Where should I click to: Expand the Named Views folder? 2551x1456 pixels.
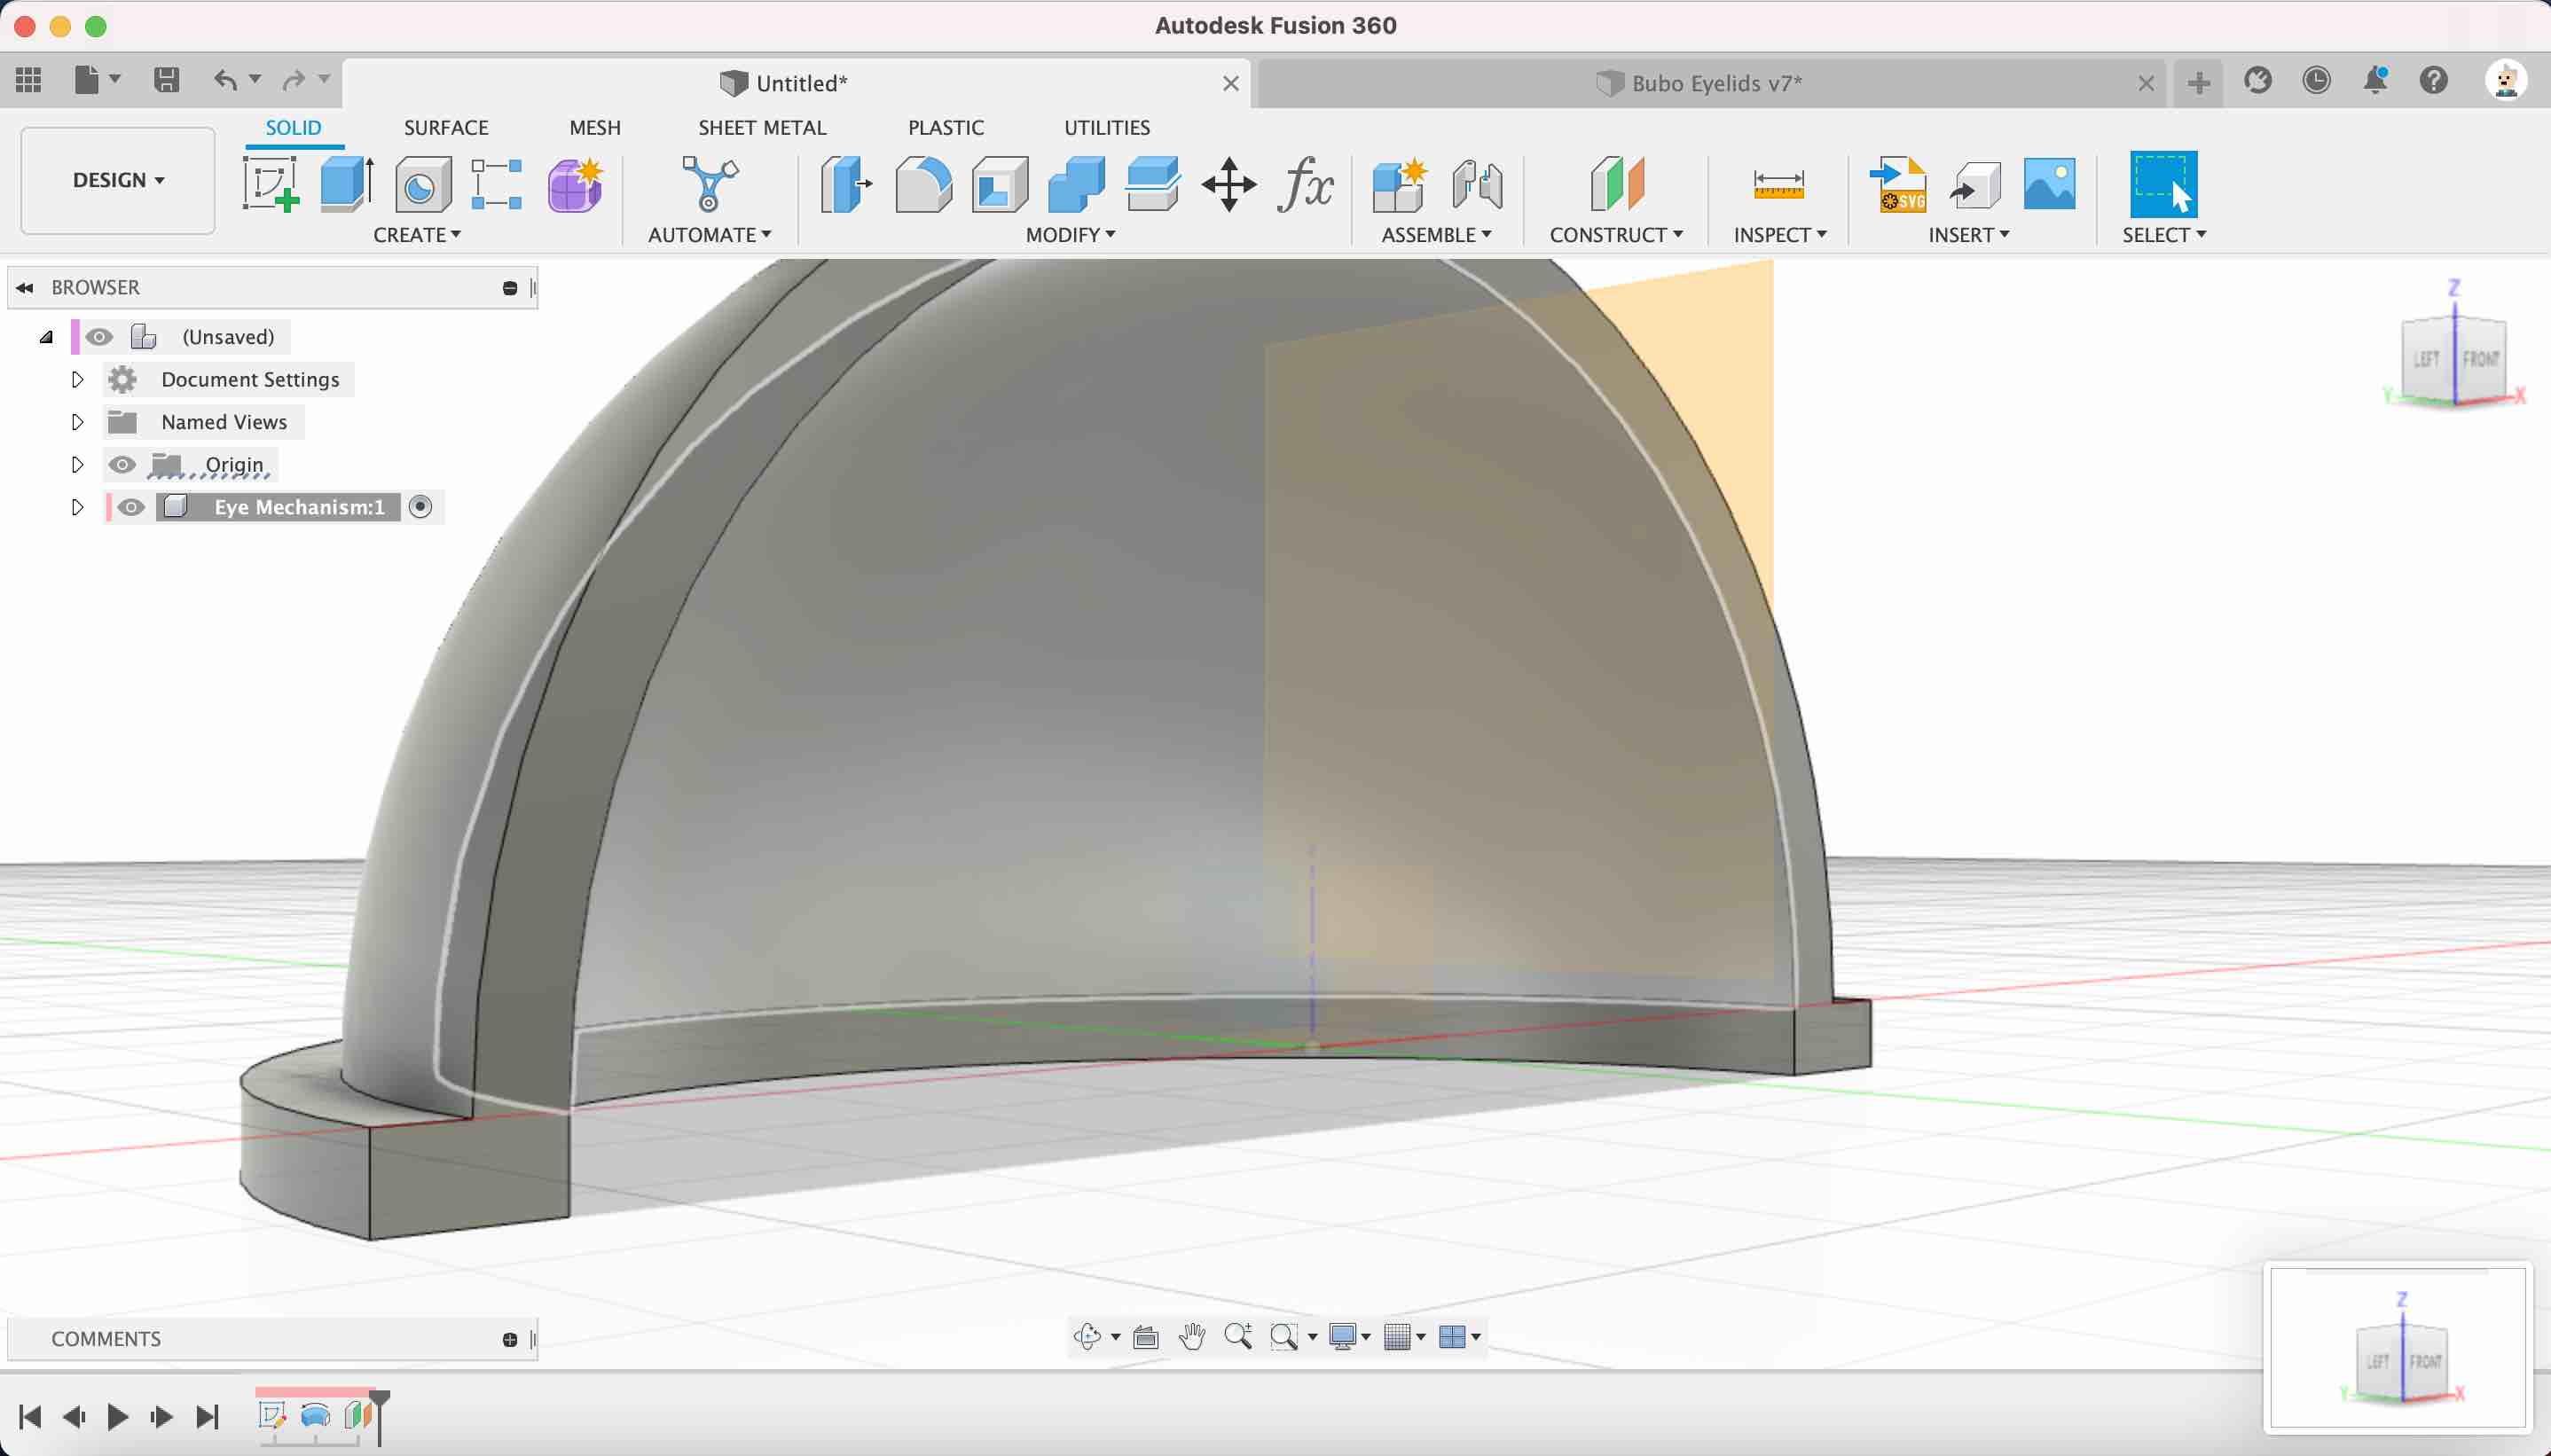[77, 420]
